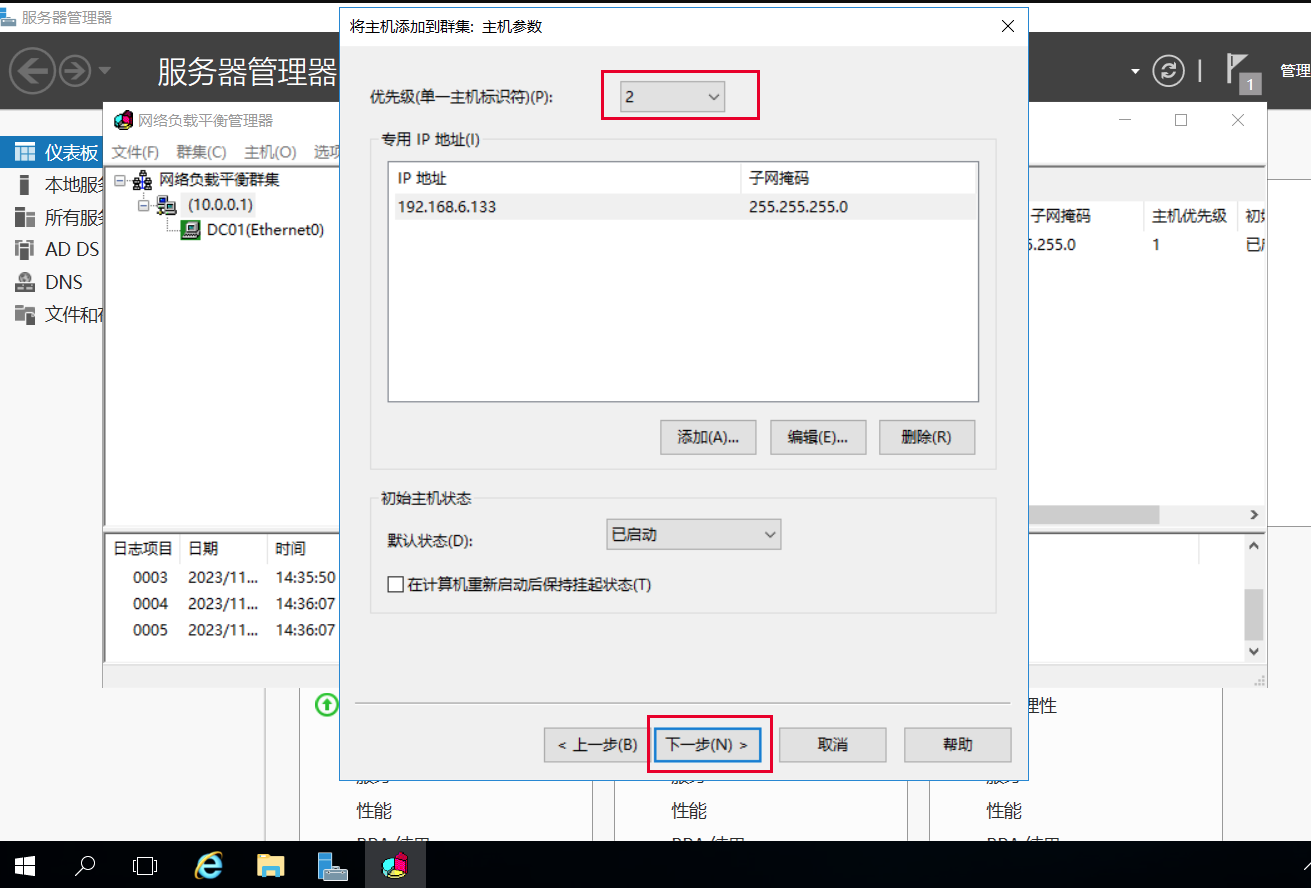
Task: Click the 下一步(N) button
Action: (x=707, y=745)
